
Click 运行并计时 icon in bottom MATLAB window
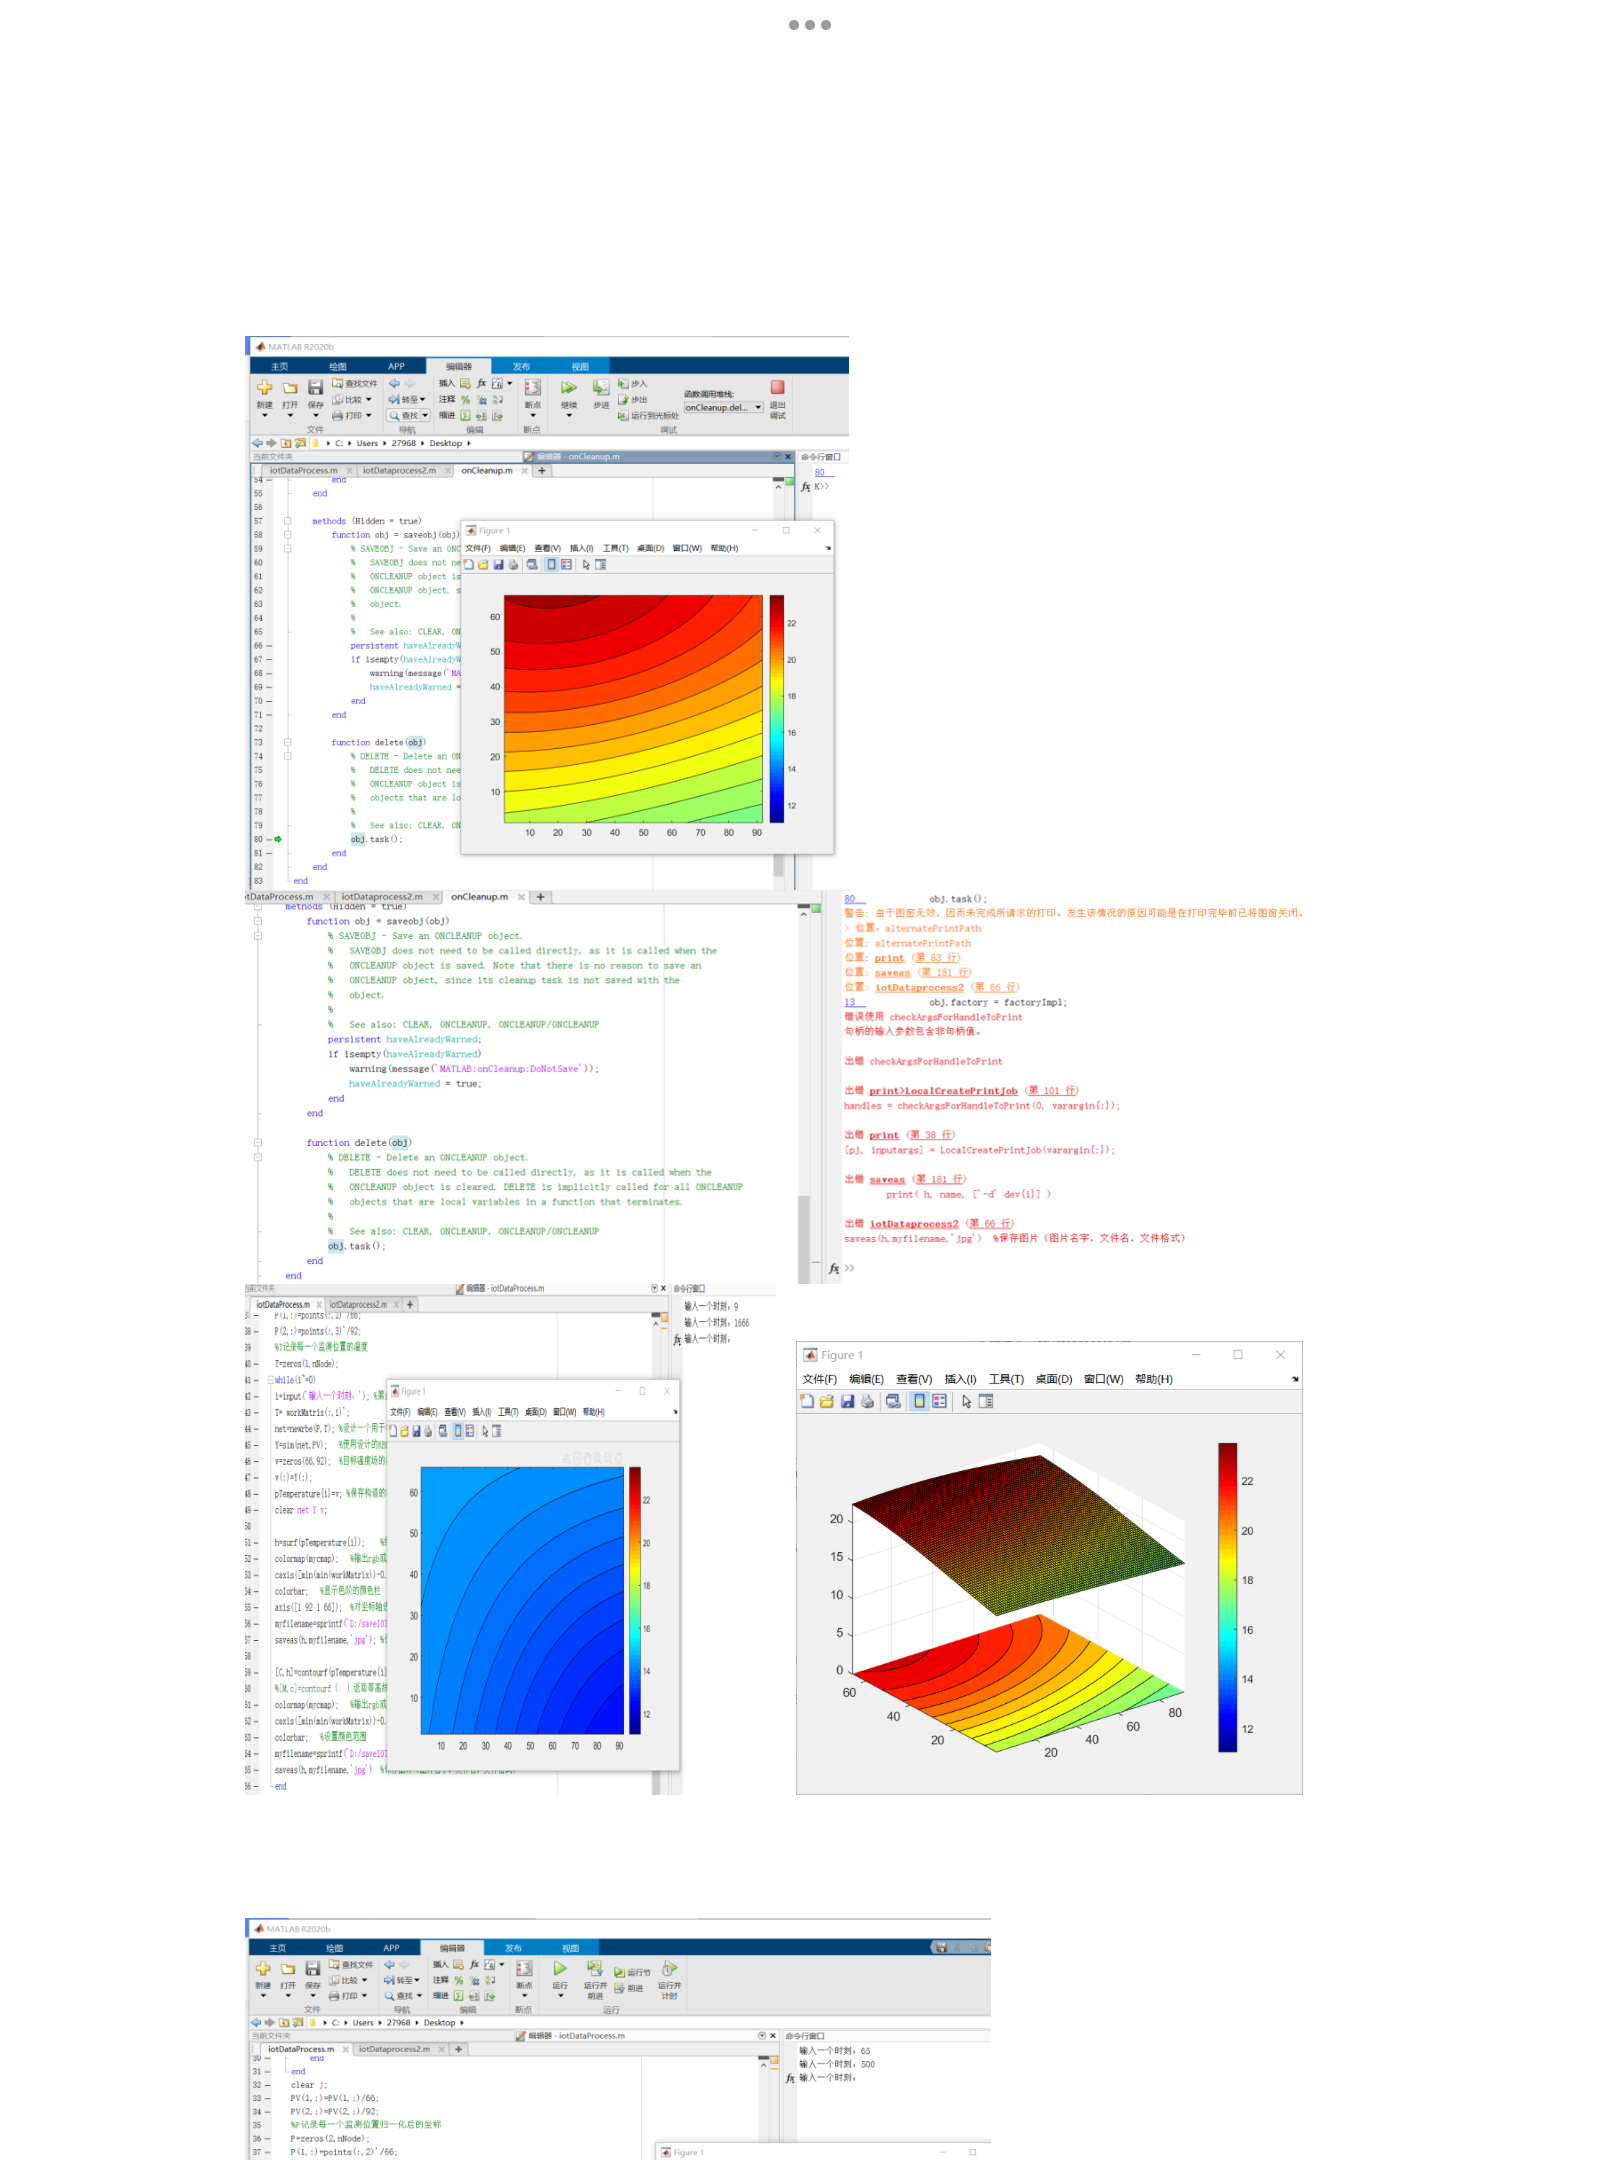tap(669, 1968)
